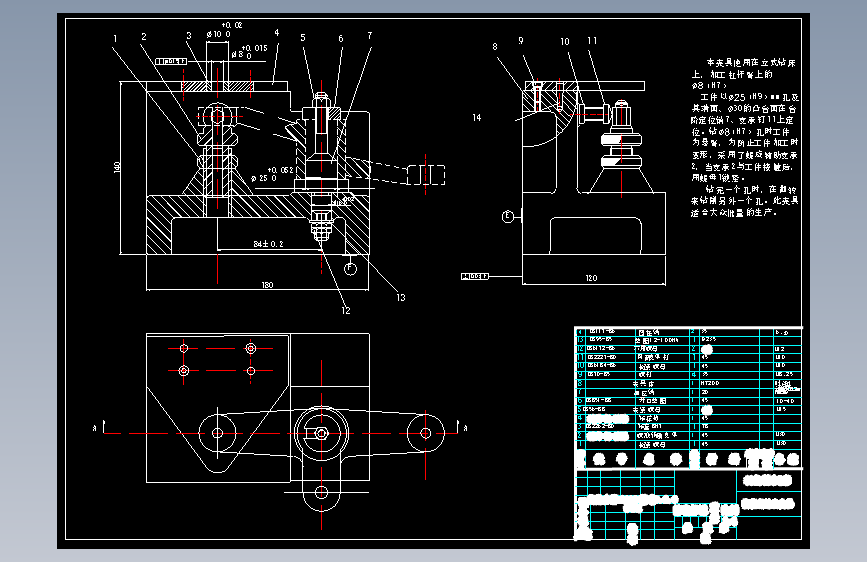Click part callout number 11 in side view
This screenshot has width=867, height=562.
coord(592,41)
